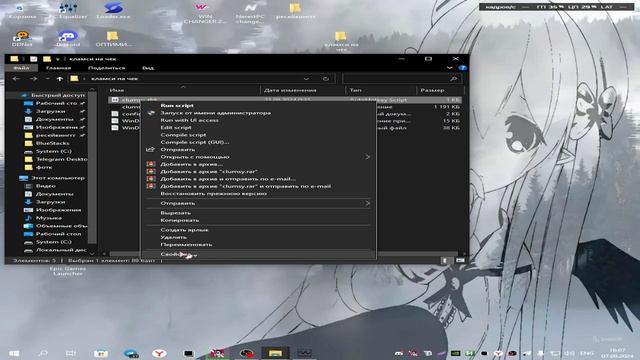Viewport: 640px width, 360px height.
Task: Click Explorer forward arrow
Action: tap(33, 79)
